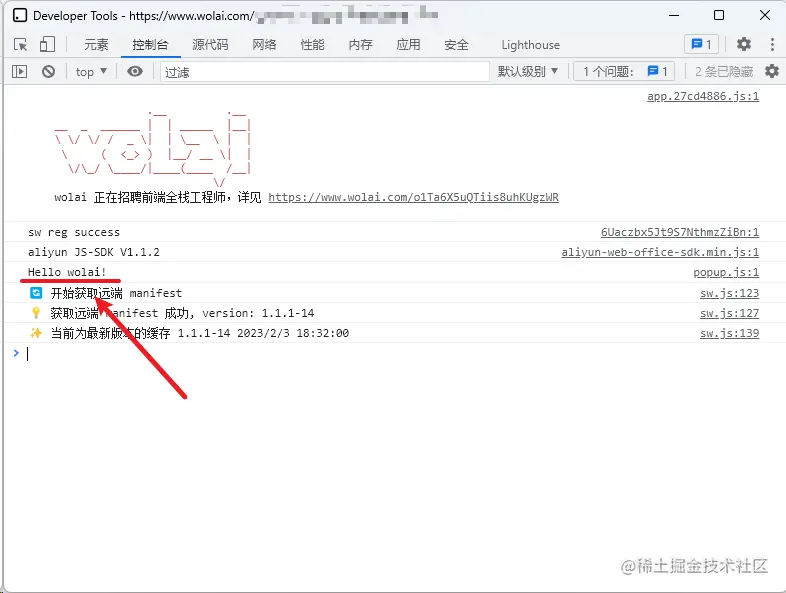Expand the 默认级别 log level dropdown
The image size is (786, 593).
click(528, 72)
